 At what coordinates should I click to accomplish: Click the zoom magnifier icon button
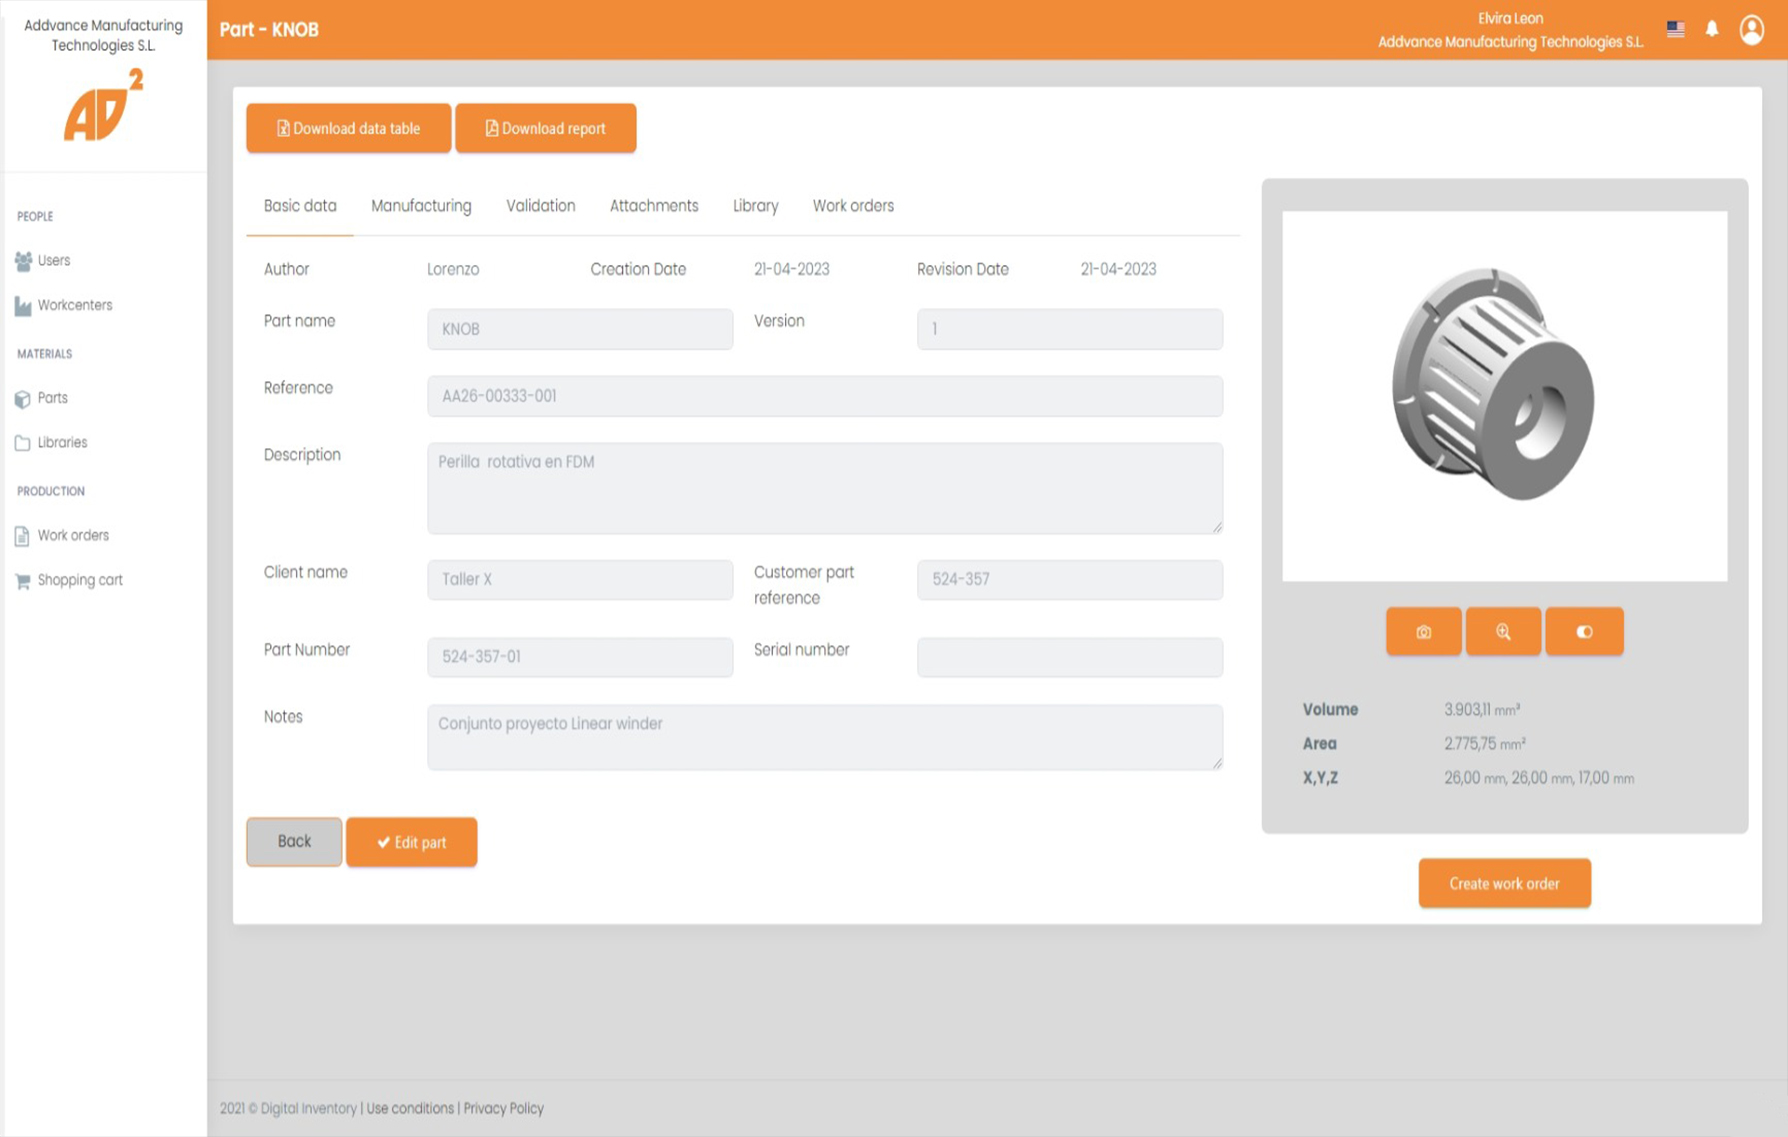1503,632
